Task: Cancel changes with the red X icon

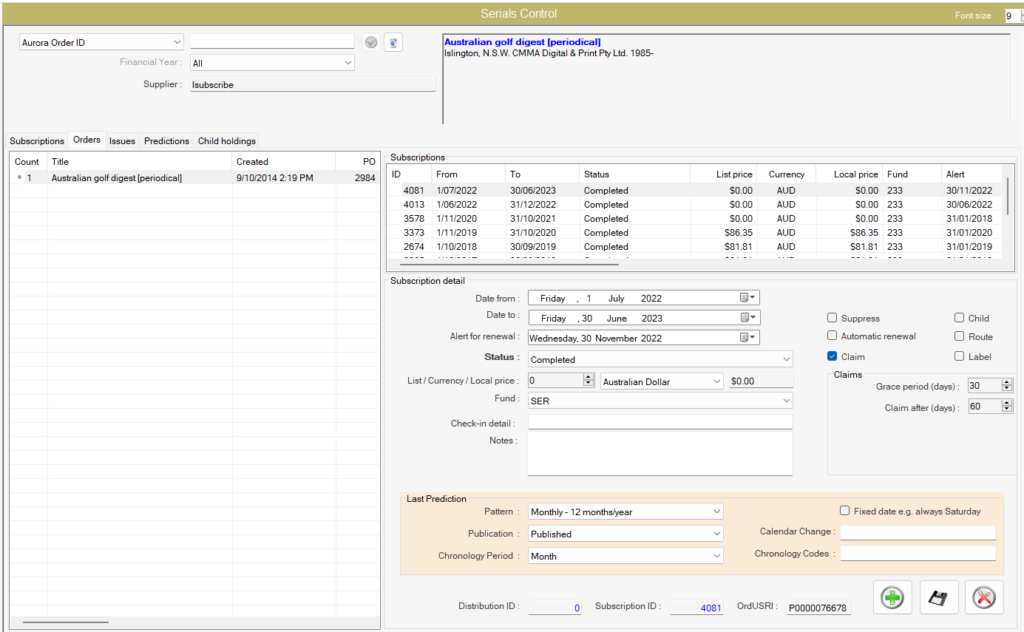Action: pyautogui.click(x=983, y=596)
